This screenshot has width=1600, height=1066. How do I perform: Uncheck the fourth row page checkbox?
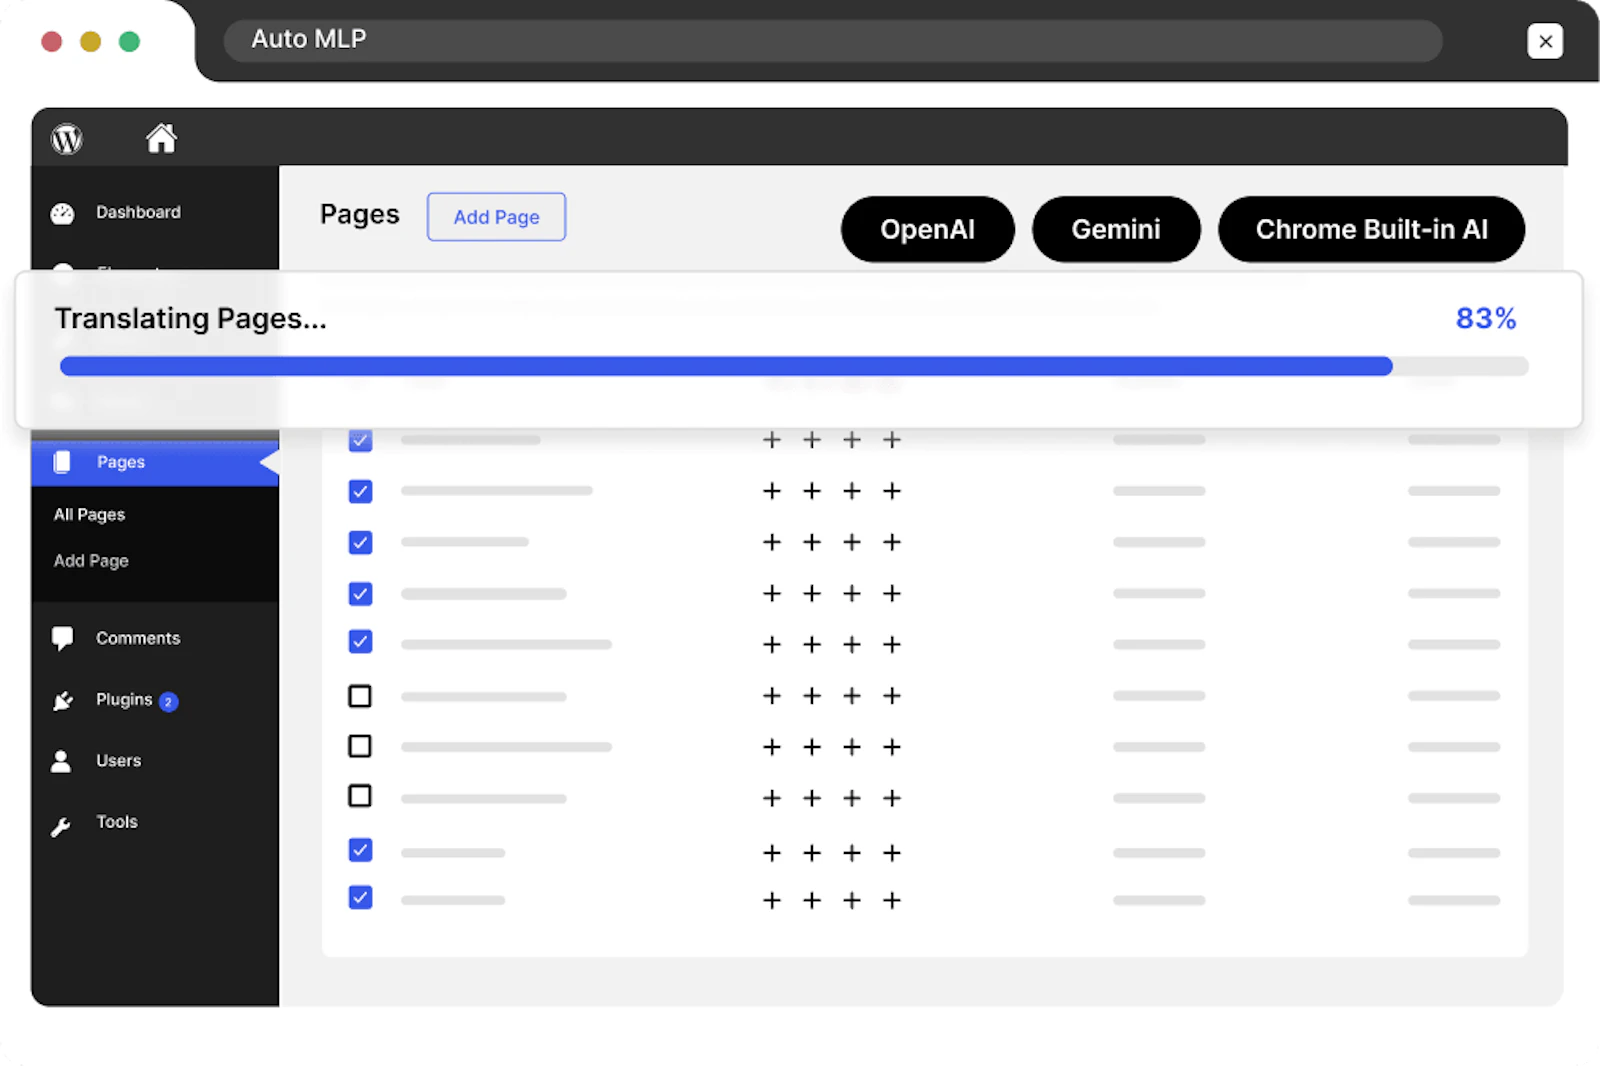[360, 594]
